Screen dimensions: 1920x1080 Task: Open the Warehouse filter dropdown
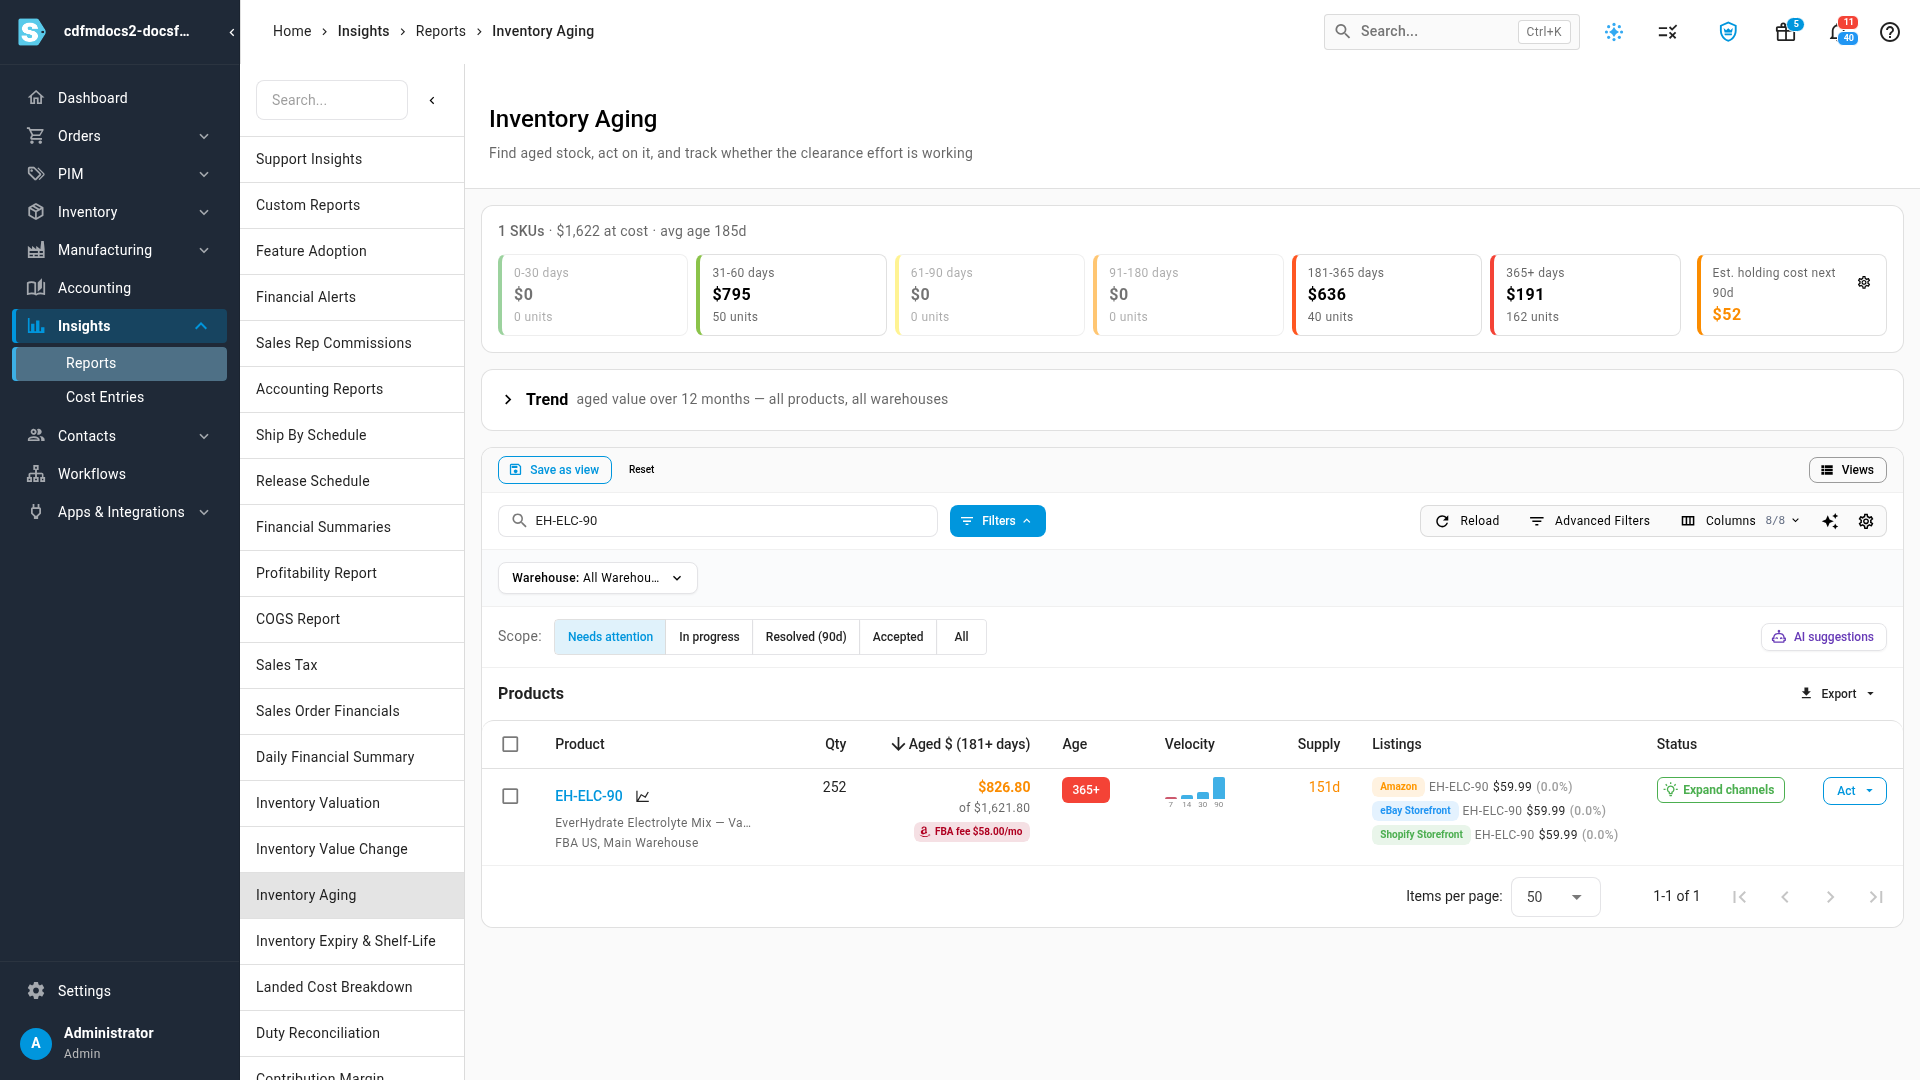click(598, 578)
